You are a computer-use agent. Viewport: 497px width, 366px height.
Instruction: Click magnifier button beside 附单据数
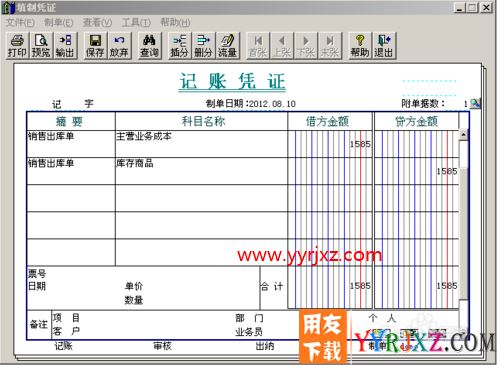tap(475, 104)
